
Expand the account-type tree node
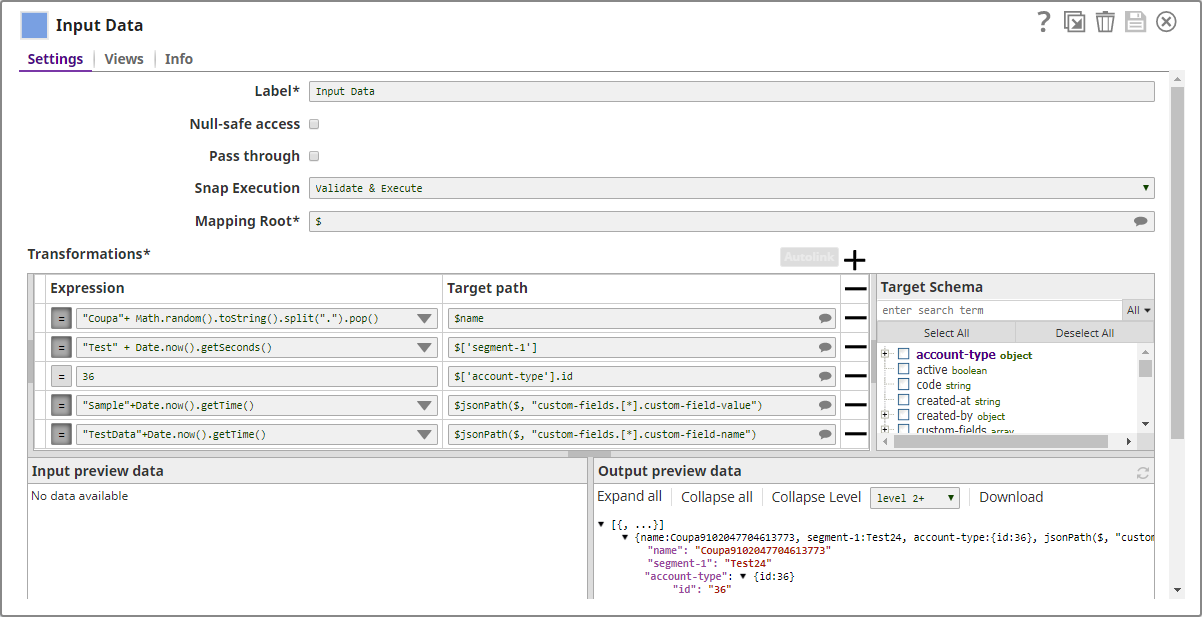(x=885, y=354)
